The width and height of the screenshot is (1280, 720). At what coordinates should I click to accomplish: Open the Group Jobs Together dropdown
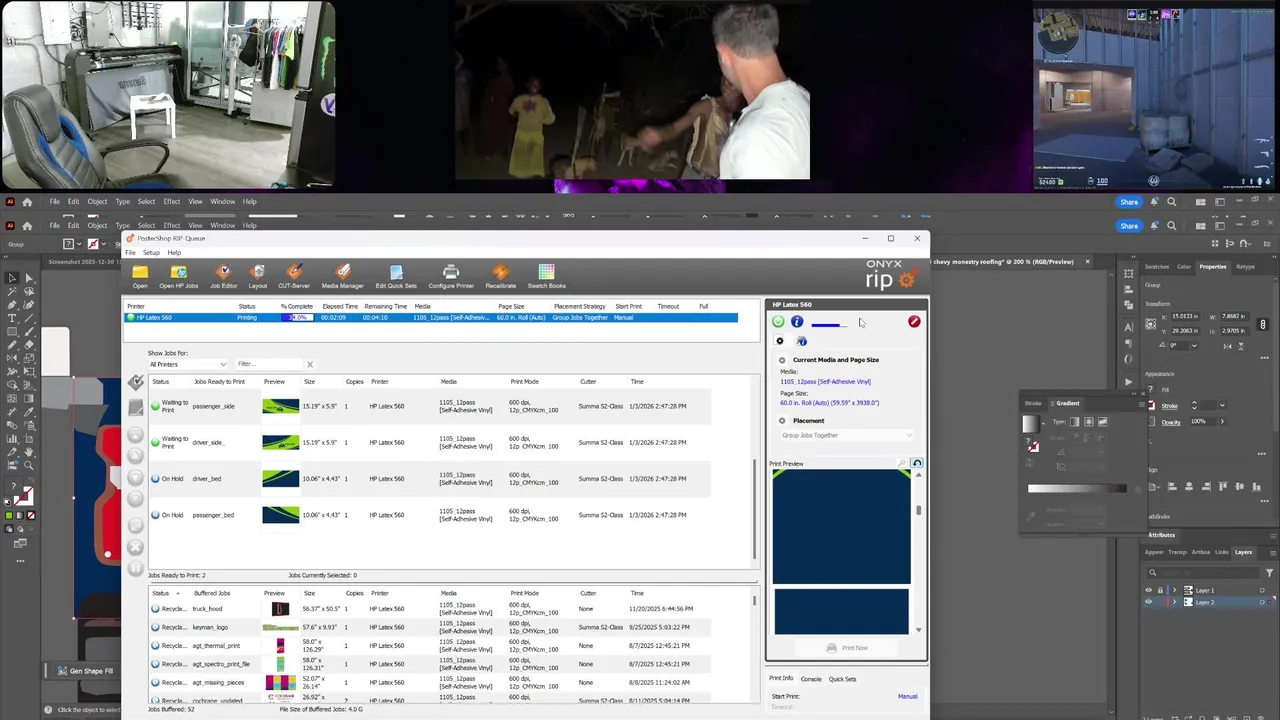tap(848, 435)
